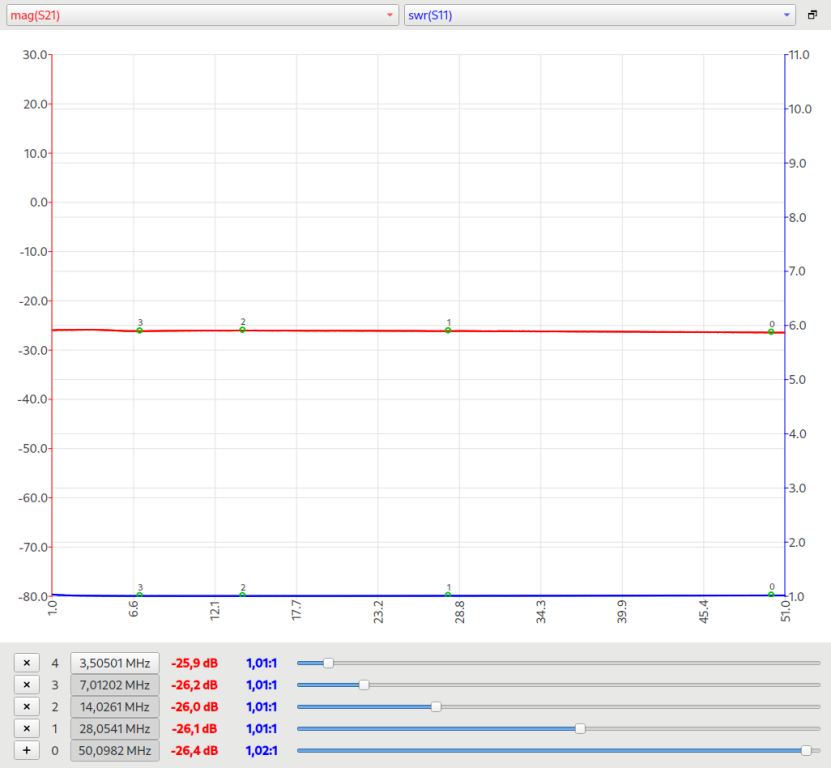The image size is (831, 768).
Task: Select marker 1 on the blue SWR trace
Action: coord(448,595)
